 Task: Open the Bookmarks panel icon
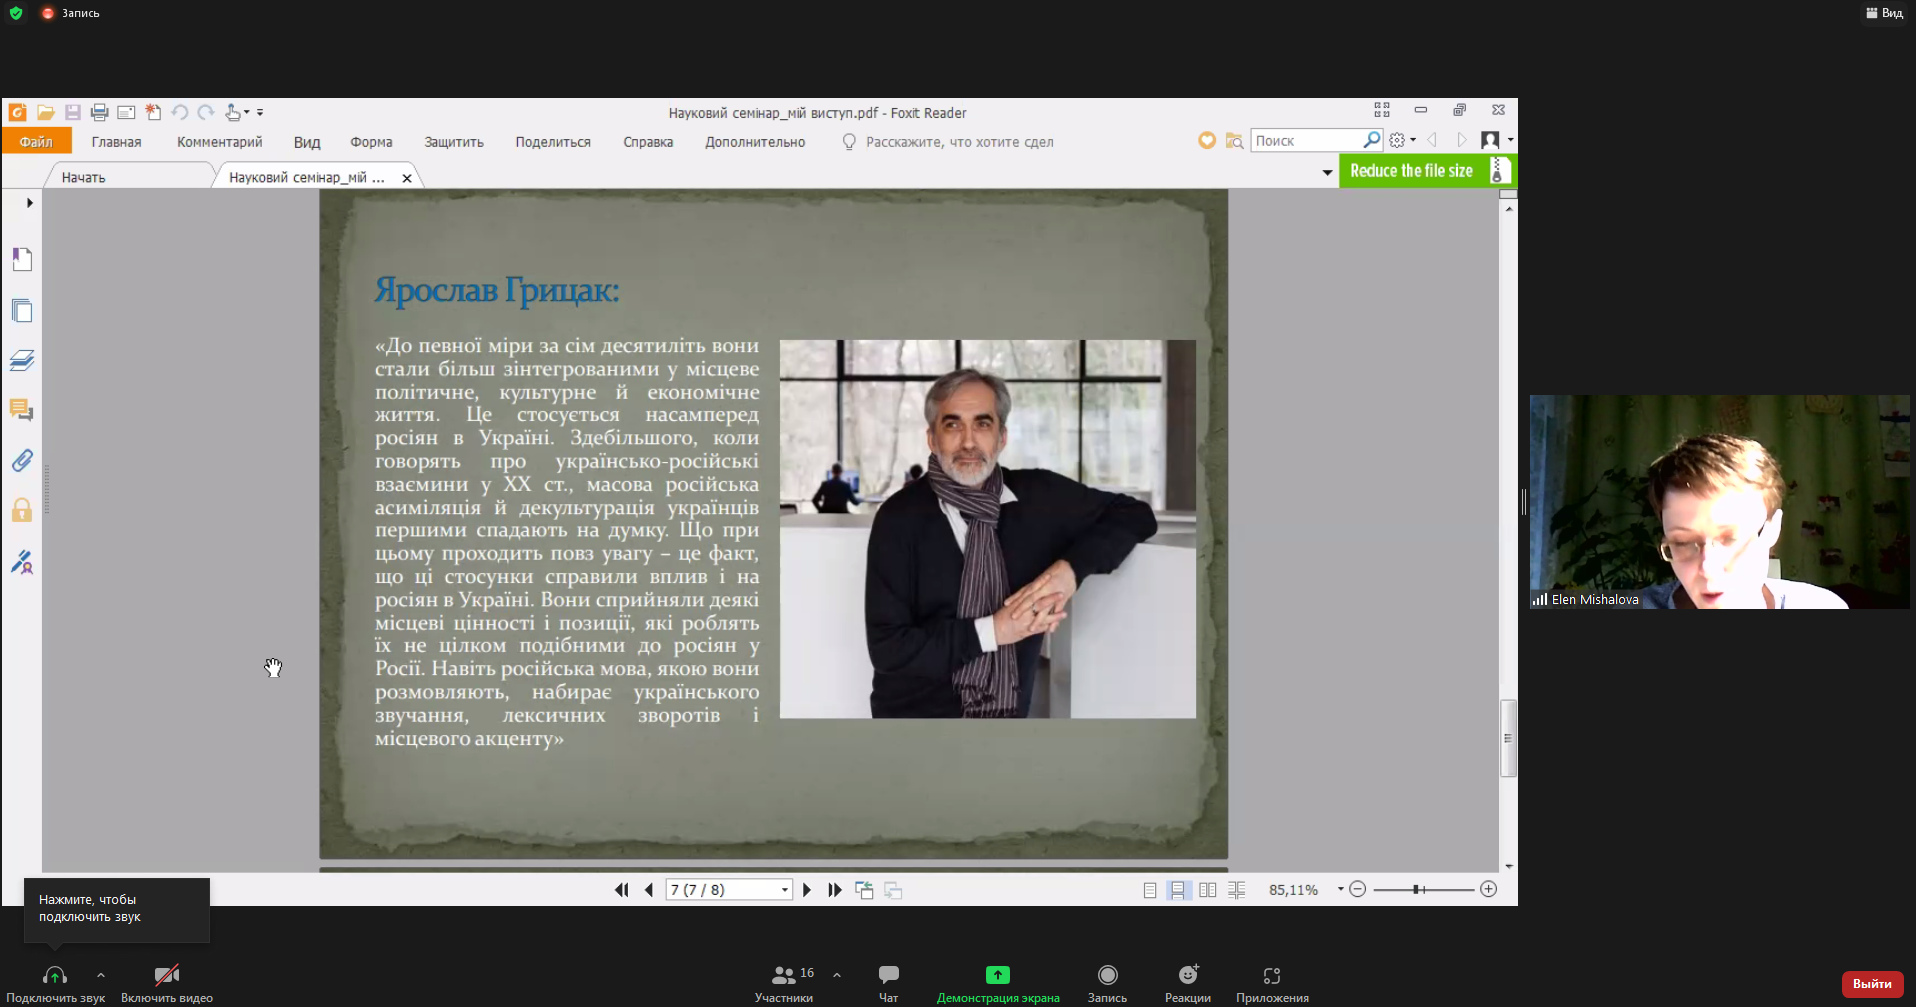tap(22, 260)
